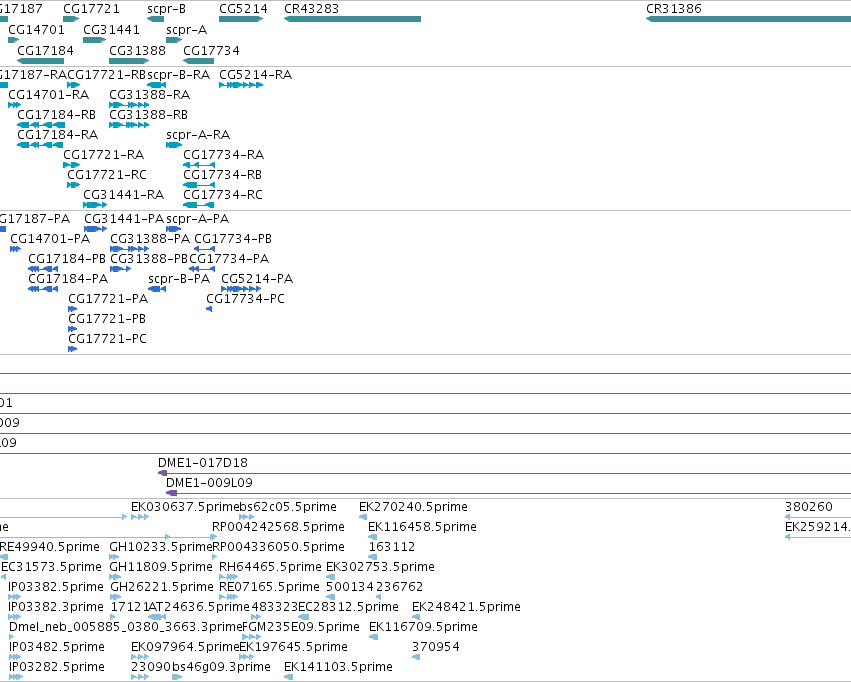Select the CR31386 gene bar
Viewport: 851px width, 682px height.
click(x=748, y=19)
